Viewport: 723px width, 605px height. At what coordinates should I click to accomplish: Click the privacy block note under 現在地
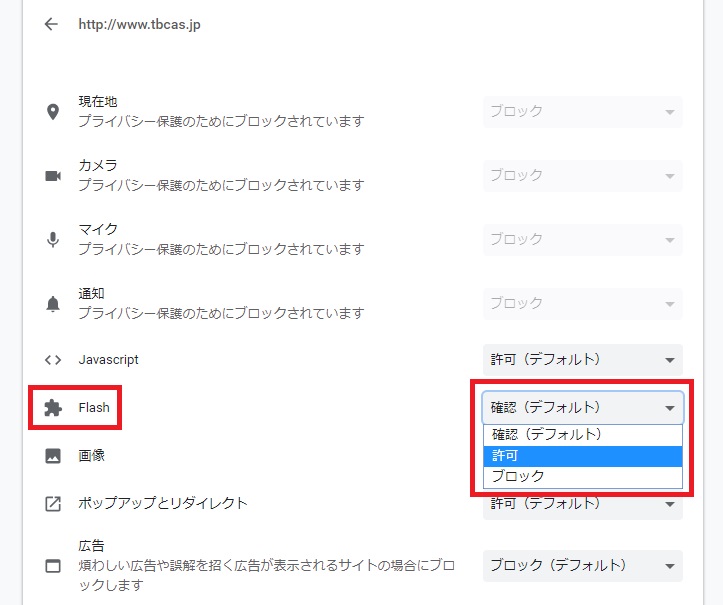[221, 121]
